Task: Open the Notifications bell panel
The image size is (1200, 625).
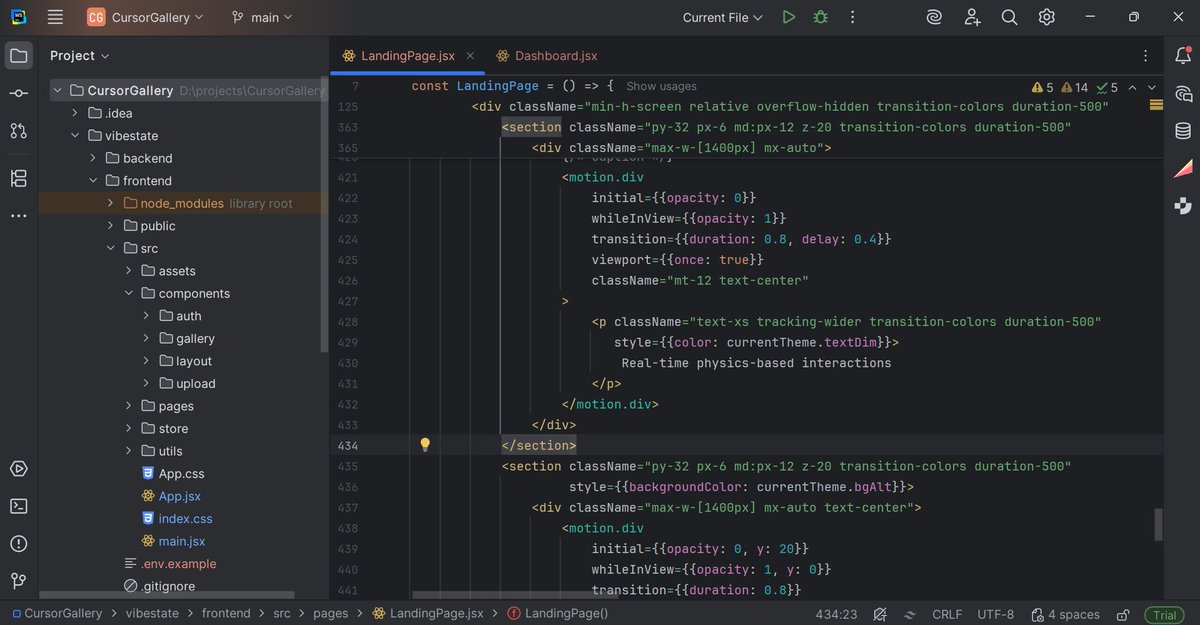Action: (x=1184, y=55)
